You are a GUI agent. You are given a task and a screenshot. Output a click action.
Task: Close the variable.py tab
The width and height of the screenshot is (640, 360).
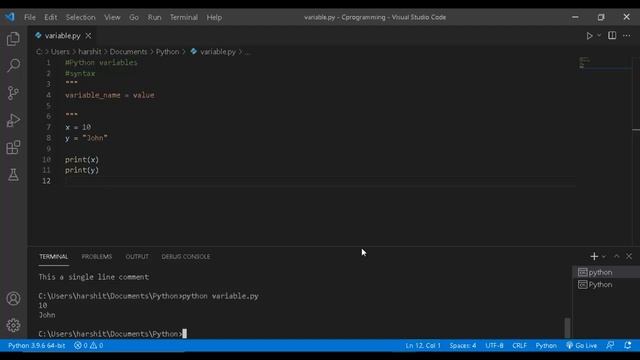pos(88,36)
